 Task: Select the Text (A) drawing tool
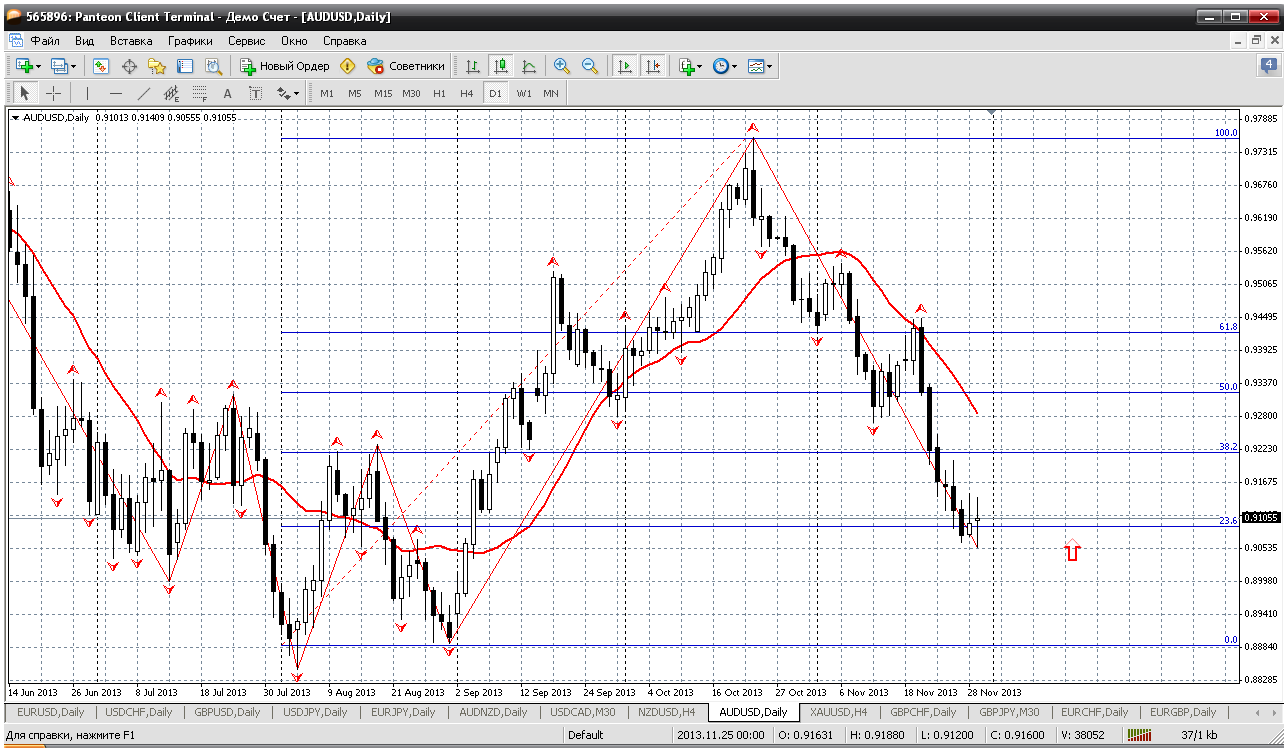point(227,93)
